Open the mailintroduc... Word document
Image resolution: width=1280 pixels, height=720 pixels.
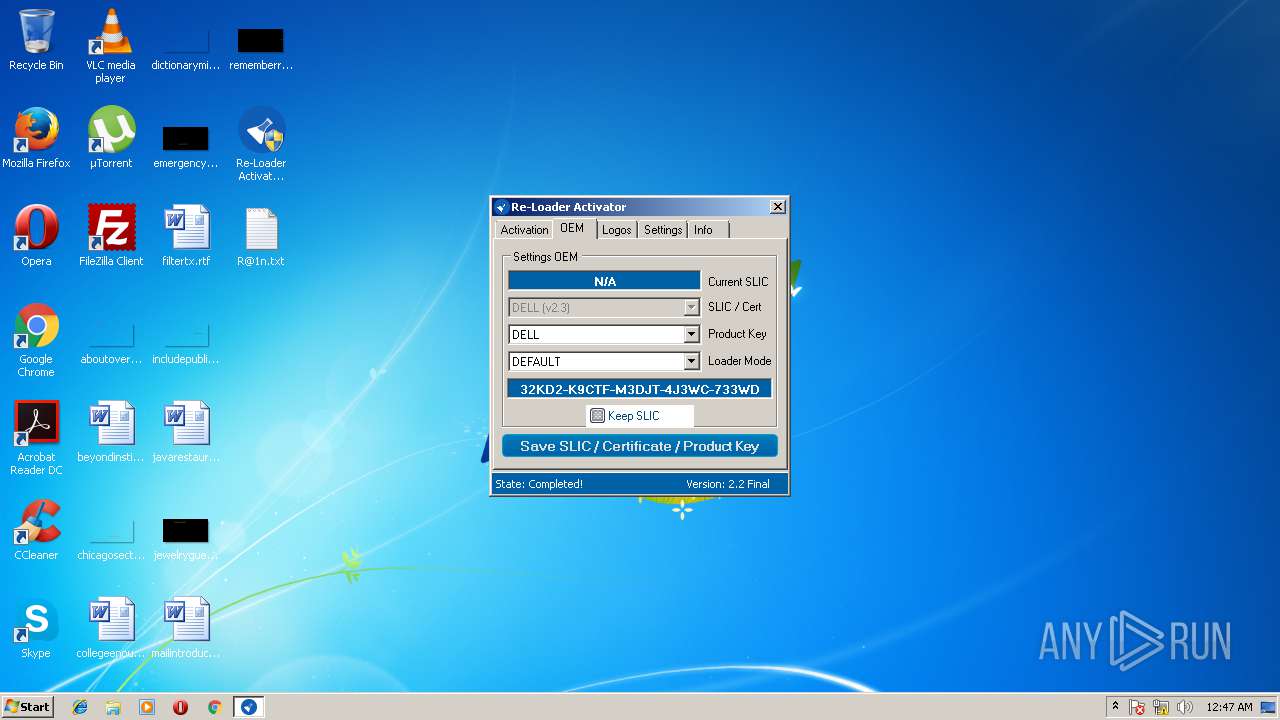[x=186, y=628]
